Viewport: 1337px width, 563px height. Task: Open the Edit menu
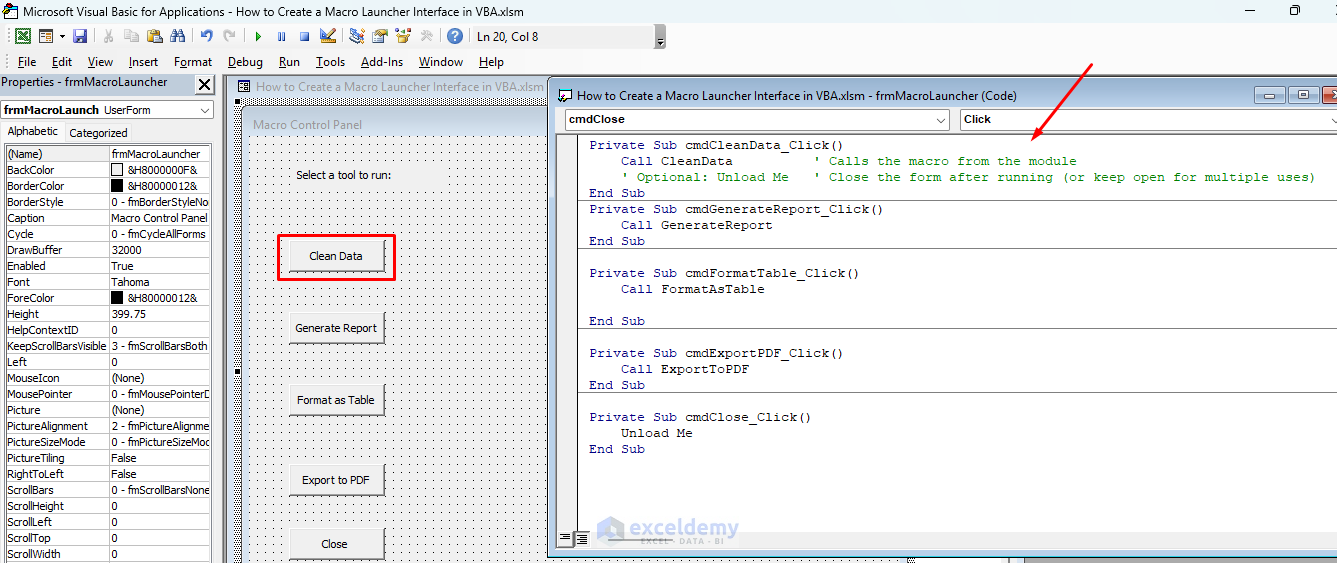(62, 62)
